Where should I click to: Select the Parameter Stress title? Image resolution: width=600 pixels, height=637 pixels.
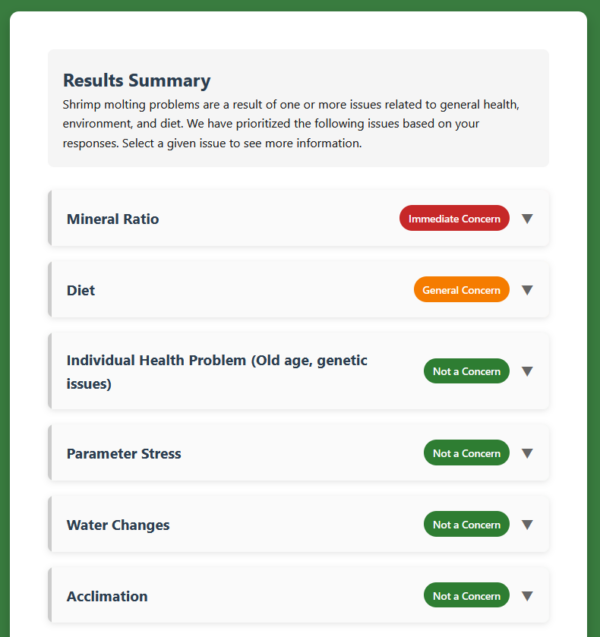click(x=123, y=453)
